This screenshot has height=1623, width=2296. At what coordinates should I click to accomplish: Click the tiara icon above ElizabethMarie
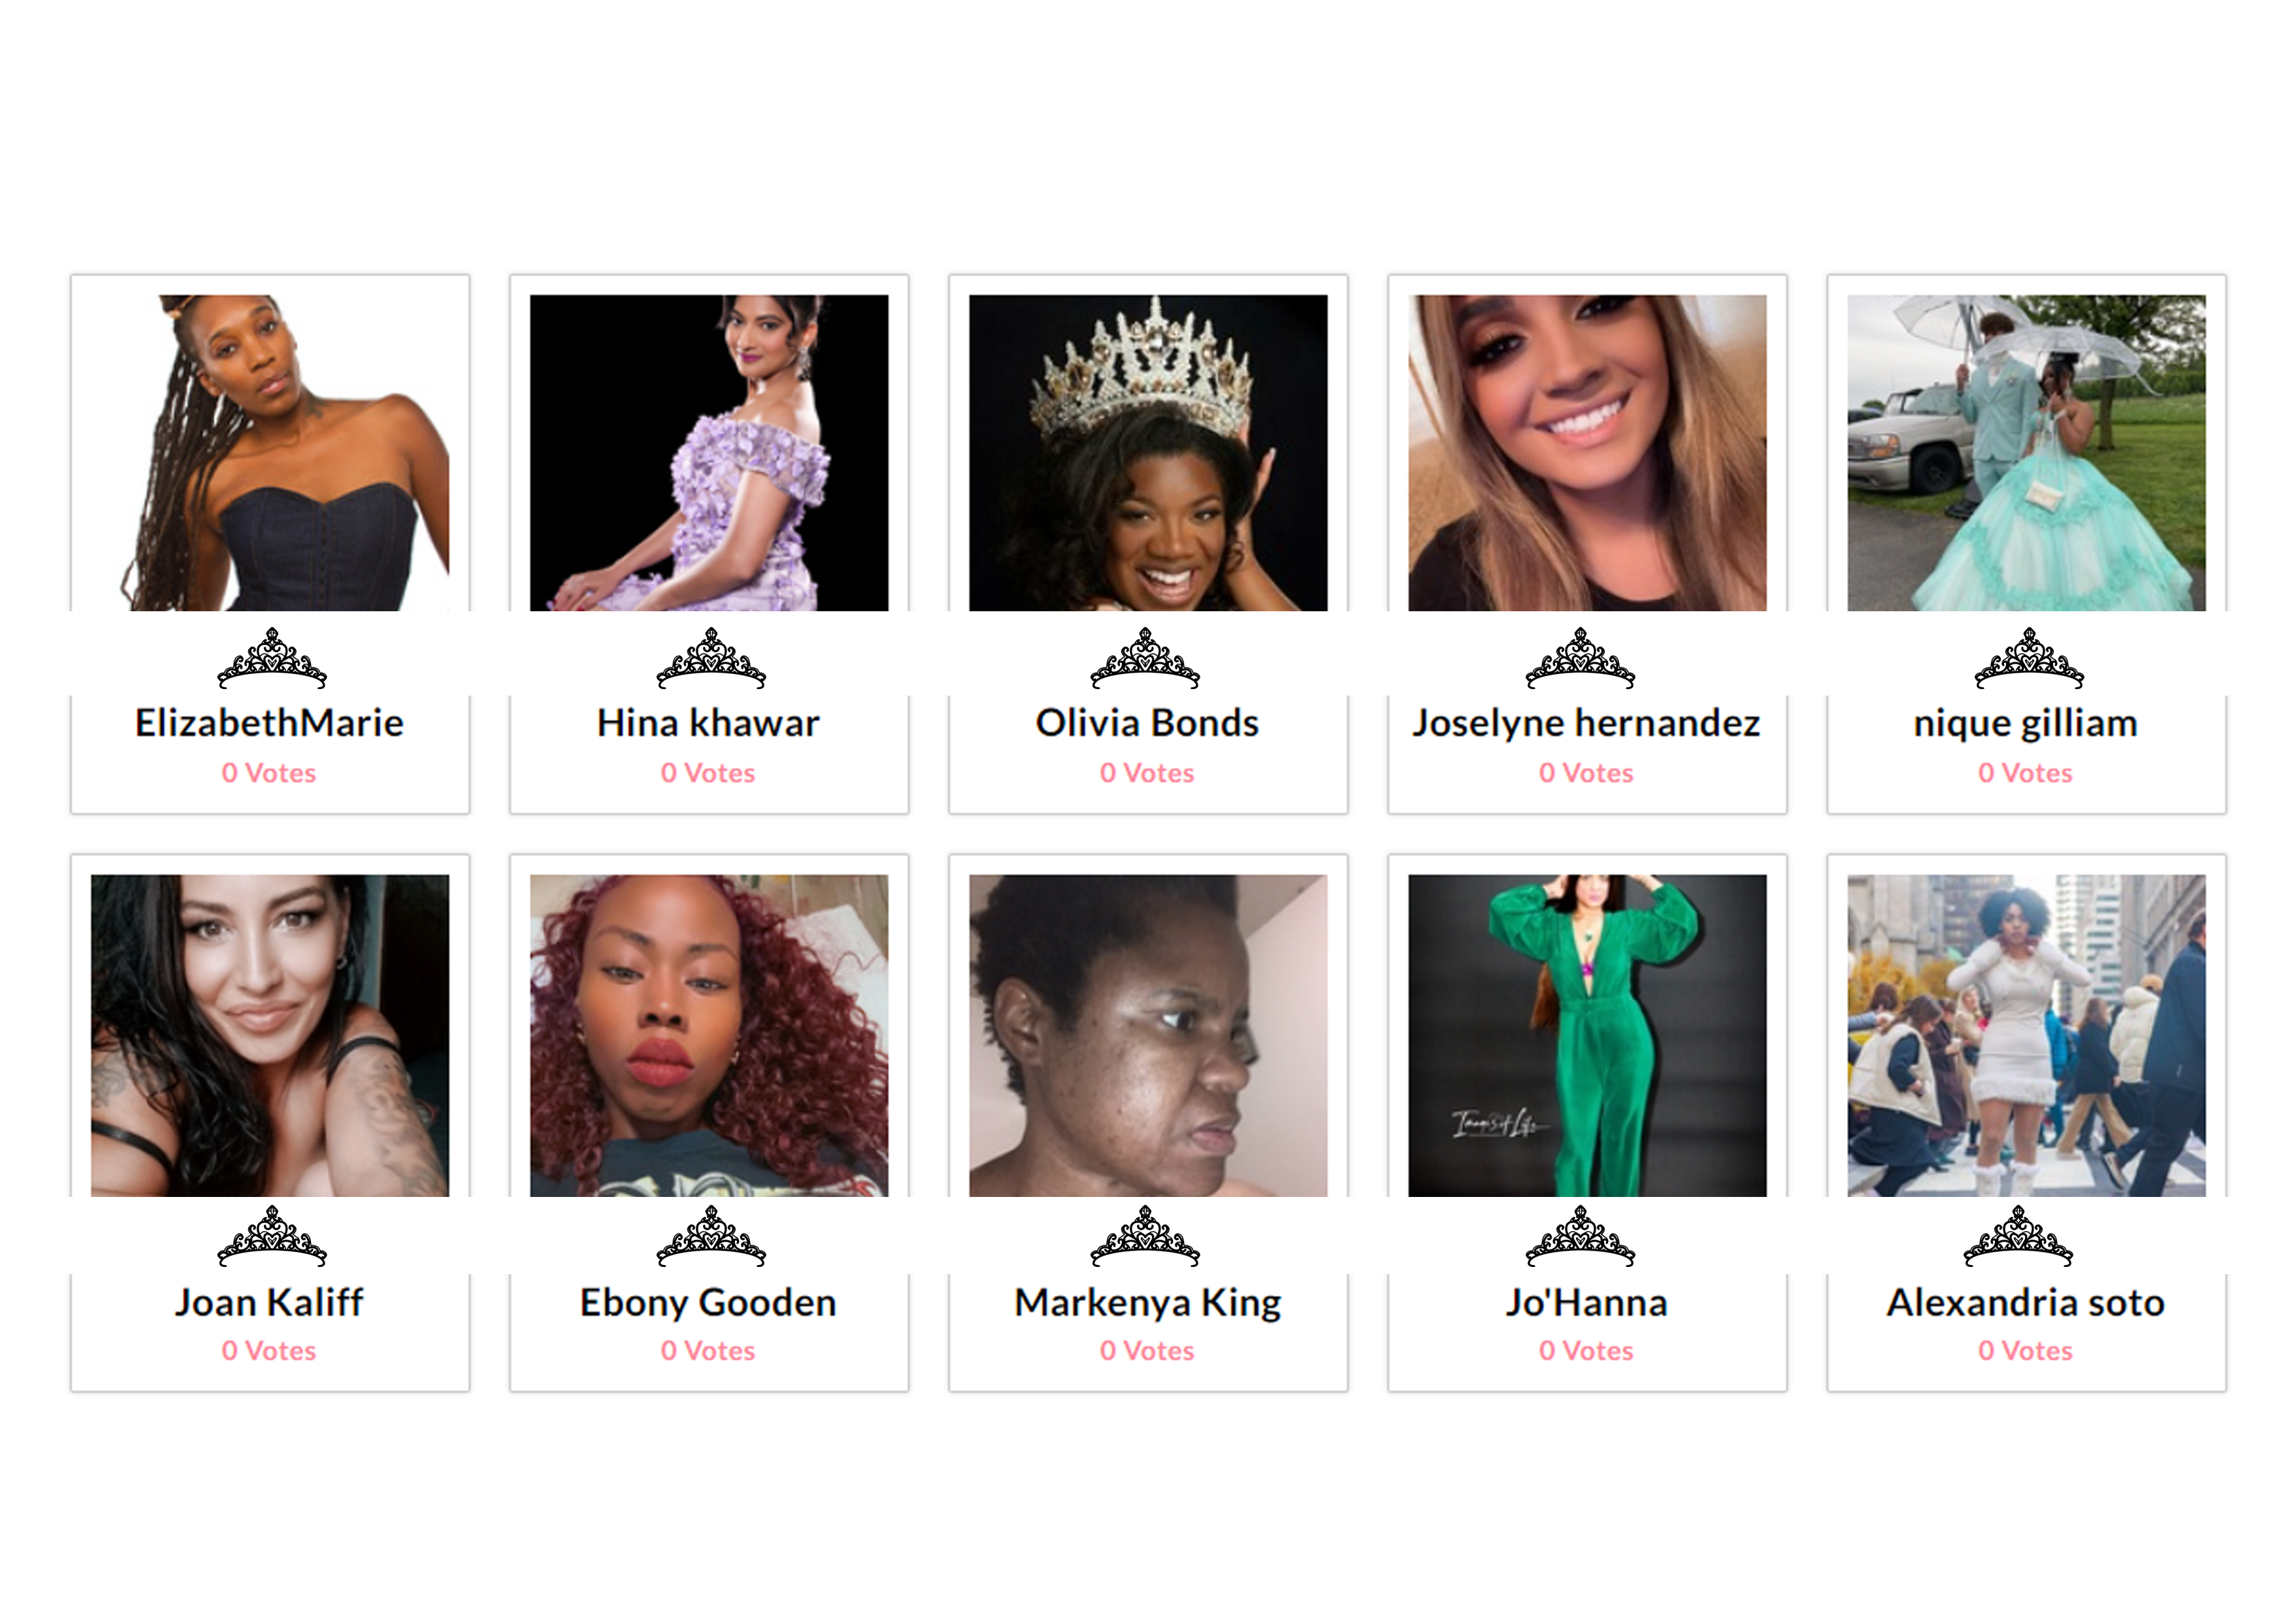click(x=272, y=658)
